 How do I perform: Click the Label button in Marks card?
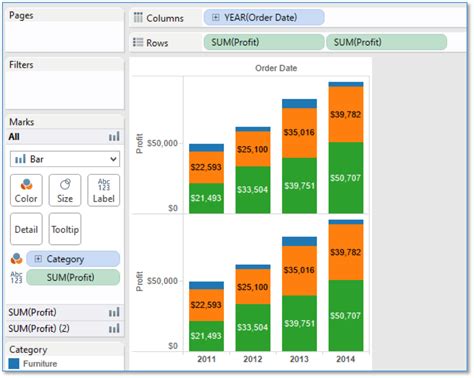(x=104, y=190)
